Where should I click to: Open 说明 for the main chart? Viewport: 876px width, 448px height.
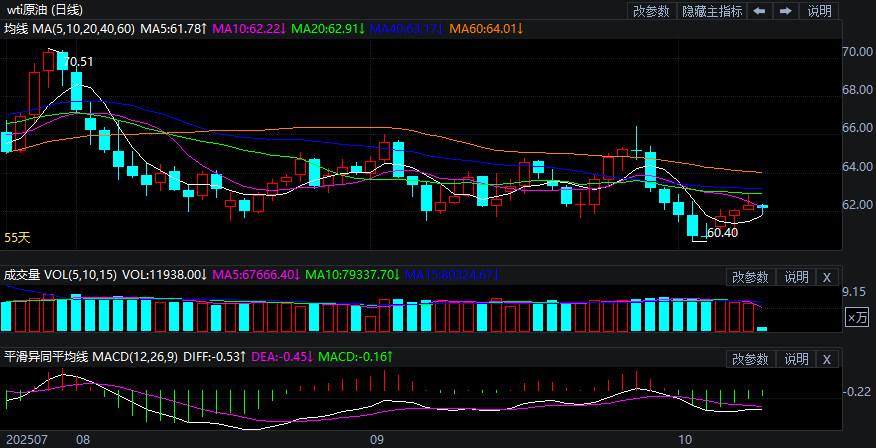coord(819,11)
